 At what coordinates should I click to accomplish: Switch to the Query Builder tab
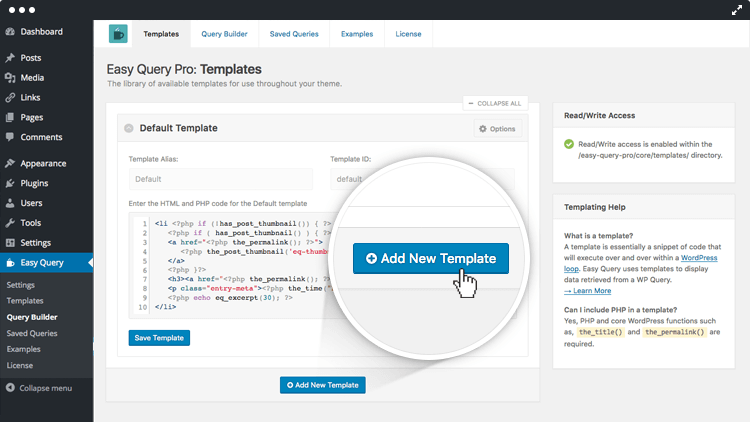tap(224, 34)
